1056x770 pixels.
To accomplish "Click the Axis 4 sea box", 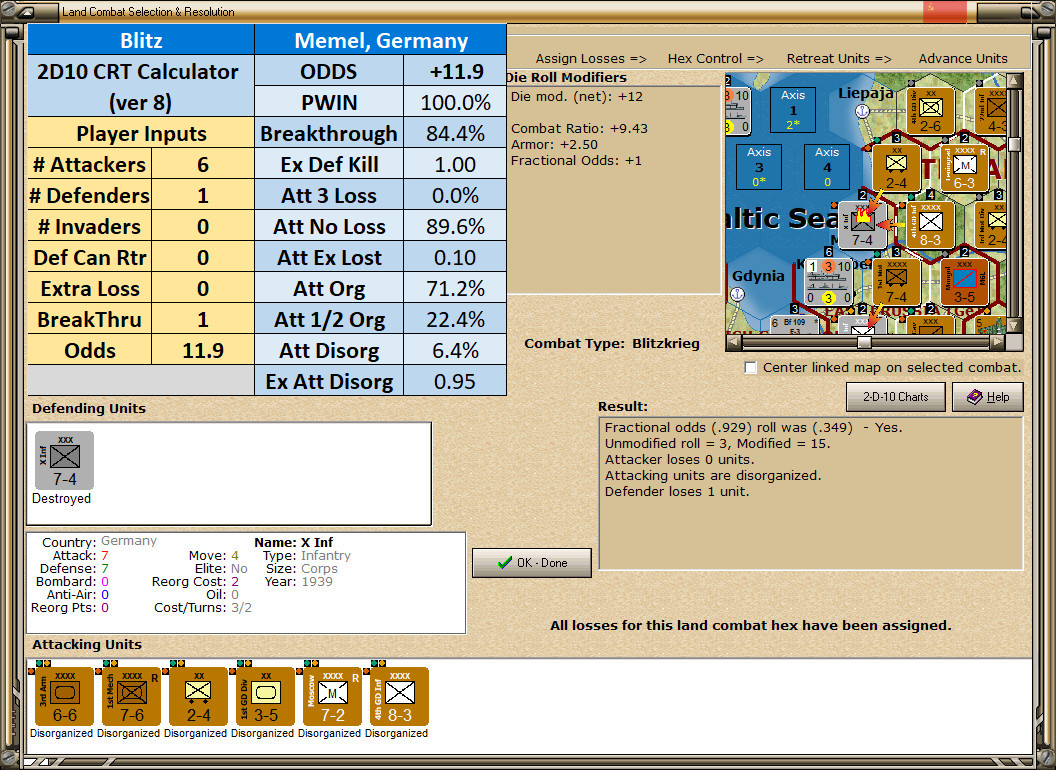I will (x=826, y=167).
